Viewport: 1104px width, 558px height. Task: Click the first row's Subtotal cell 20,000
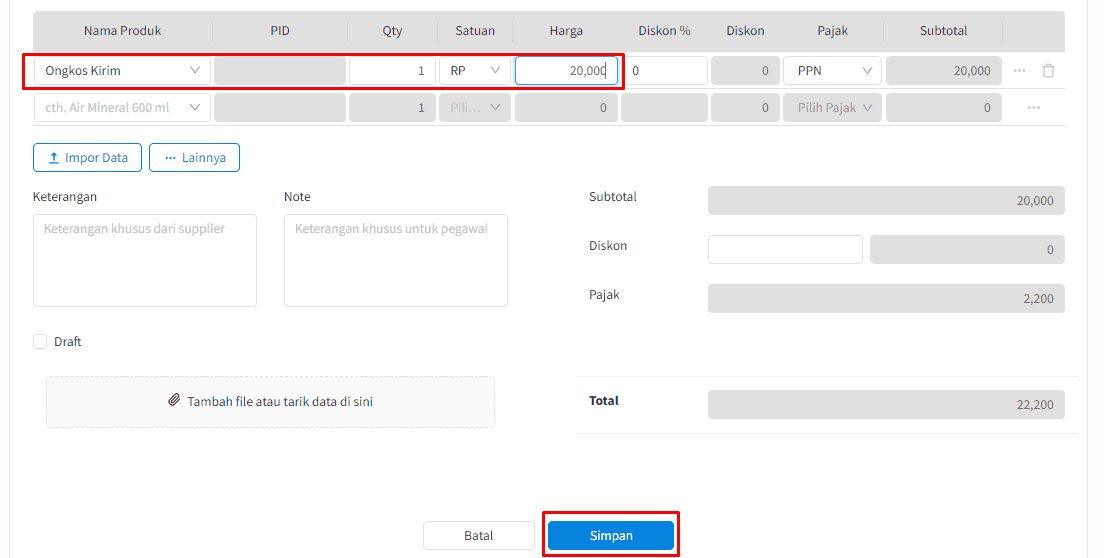point(943,70)
